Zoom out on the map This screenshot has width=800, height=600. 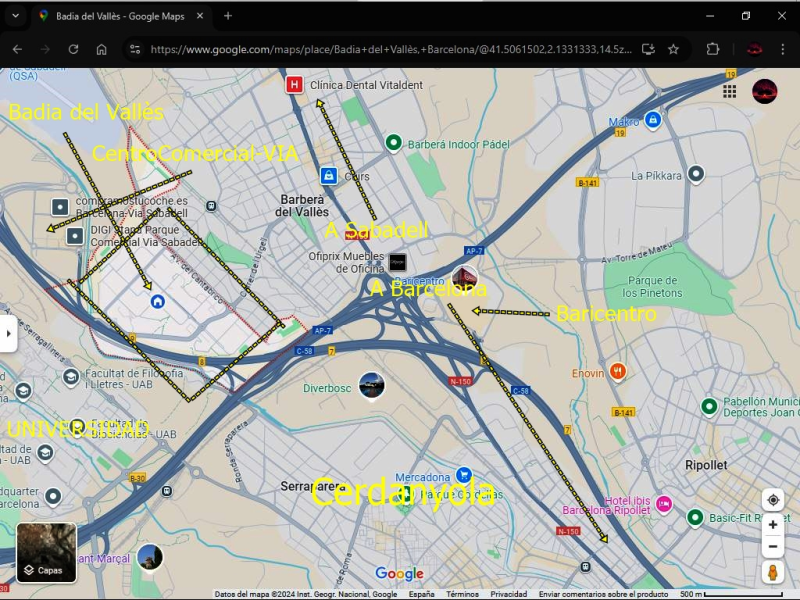pyautogui.click(x=773, y=547)
